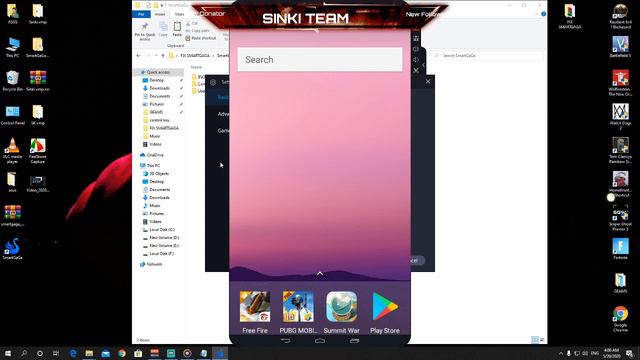The height and width of the screenshot is (360, 640).
Task: Open the File tab in File Explorer
Action: 141,14
